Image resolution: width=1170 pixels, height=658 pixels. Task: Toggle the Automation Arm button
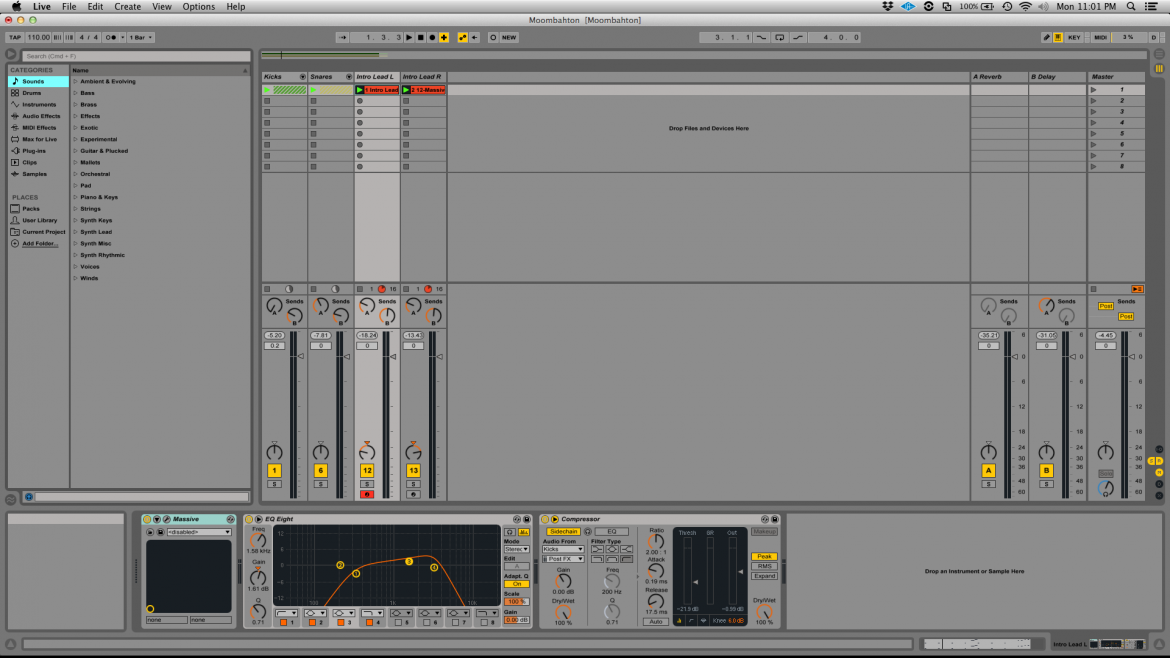pos(463,37)
